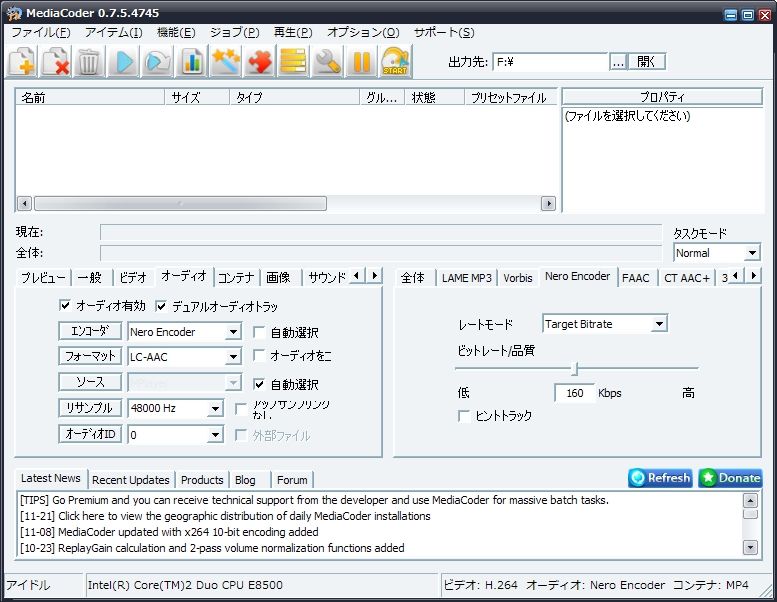Switch to the Vorbis tab
777x602 pixels.
pyautogui.click(x=517, y=278)
